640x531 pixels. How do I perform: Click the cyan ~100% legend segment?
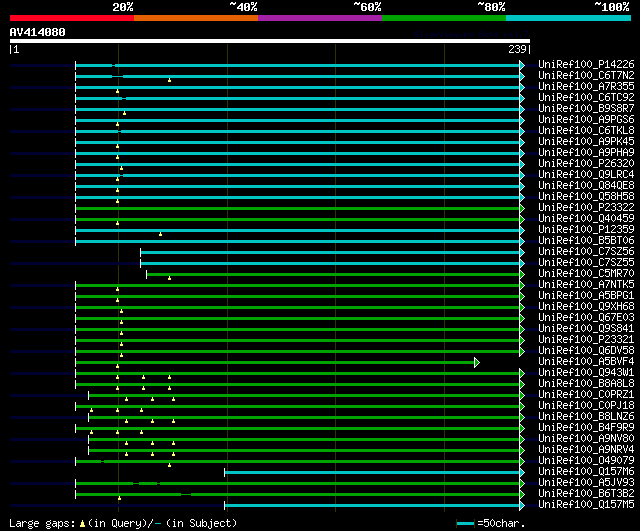point(569,18)
